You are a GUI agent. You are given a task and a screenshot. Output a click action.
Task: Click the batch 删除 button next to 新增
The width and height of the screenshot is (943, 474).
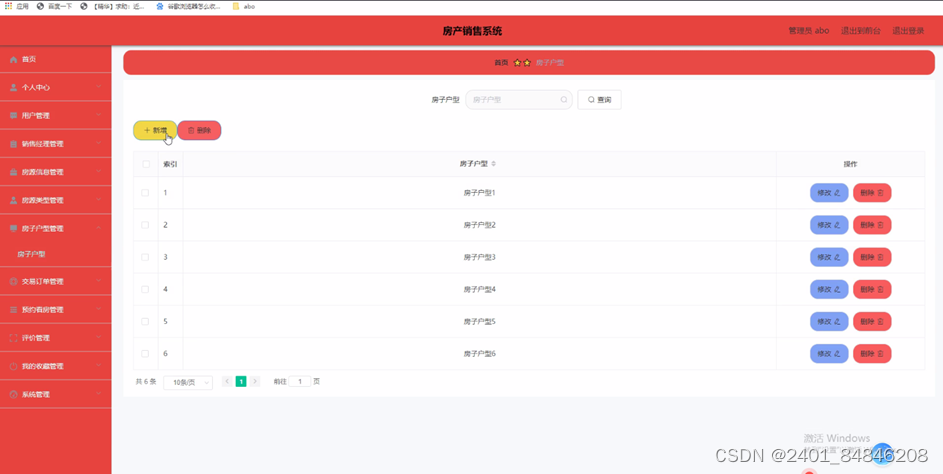(x=199, y=130)
